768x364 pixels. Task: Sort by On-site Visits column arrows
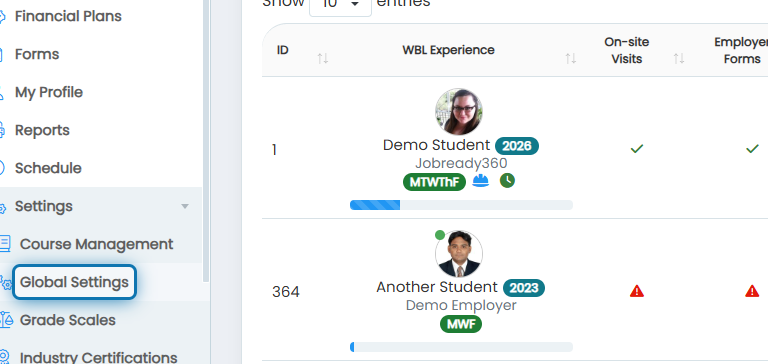pos(678,59)
